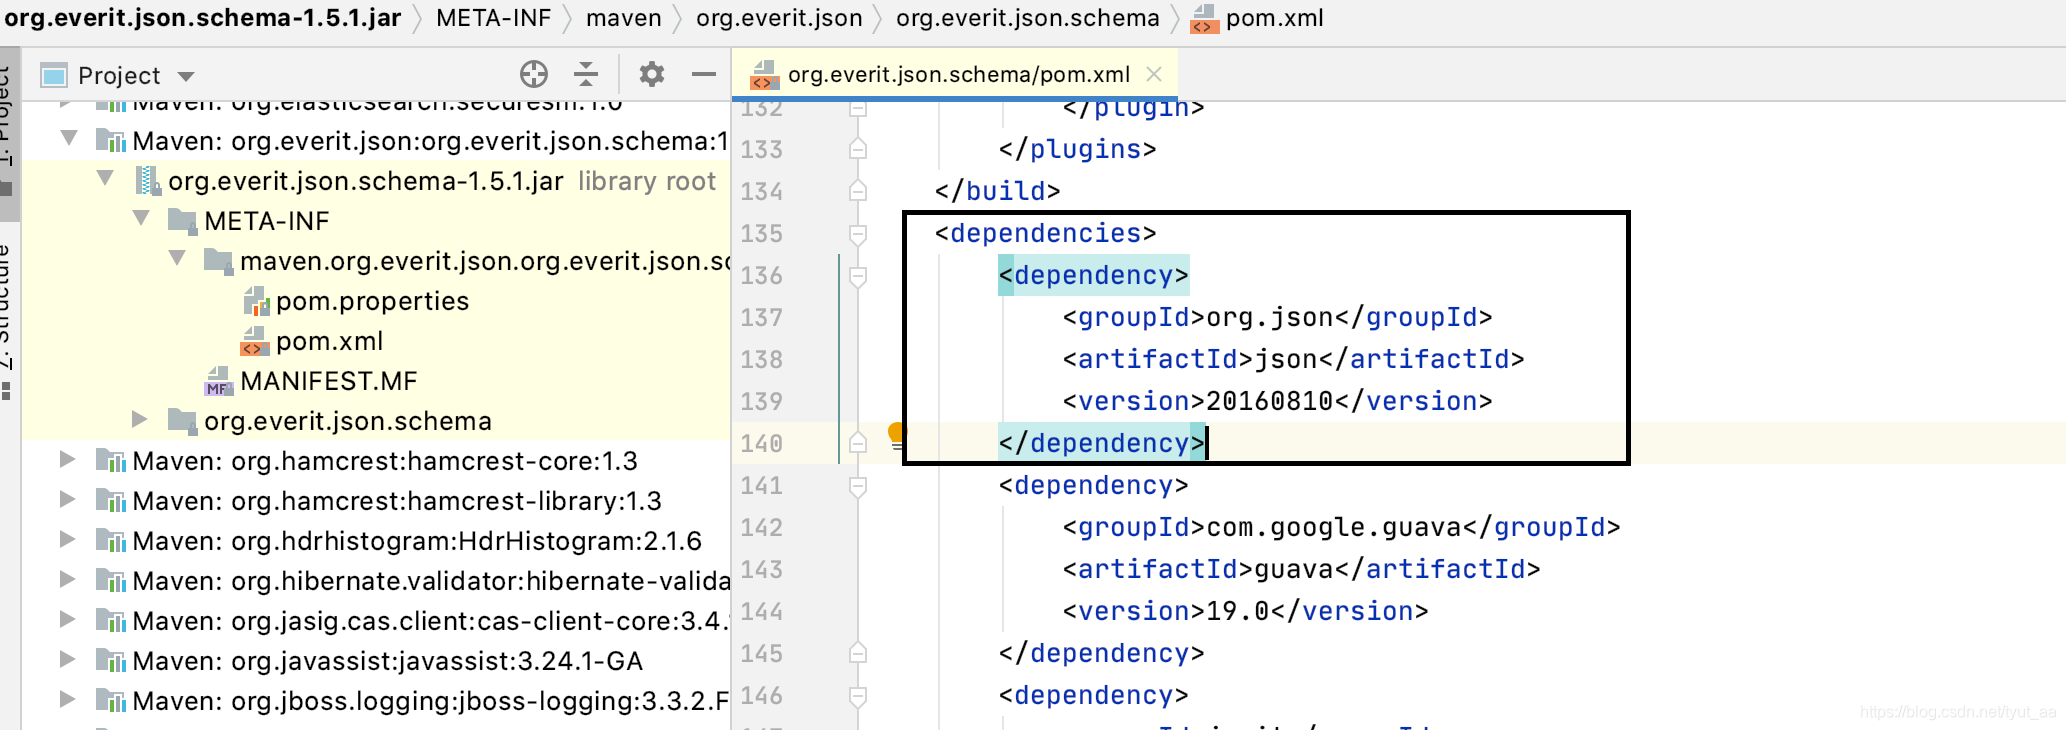This screenshot has height=730, width=2066.
Task: Click the Project panel window icon
Action: pos(53,75)
